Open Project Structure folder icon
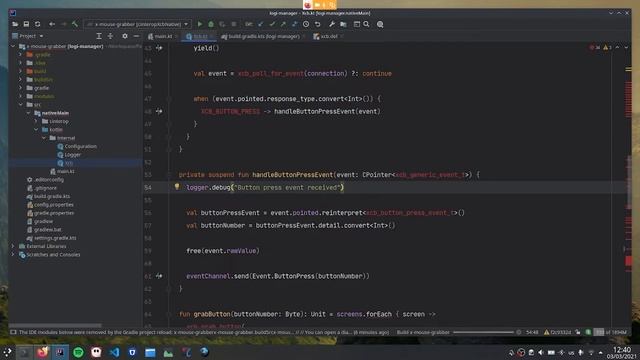640x360 pixels. pyautogui.click(x=343, y=24)
